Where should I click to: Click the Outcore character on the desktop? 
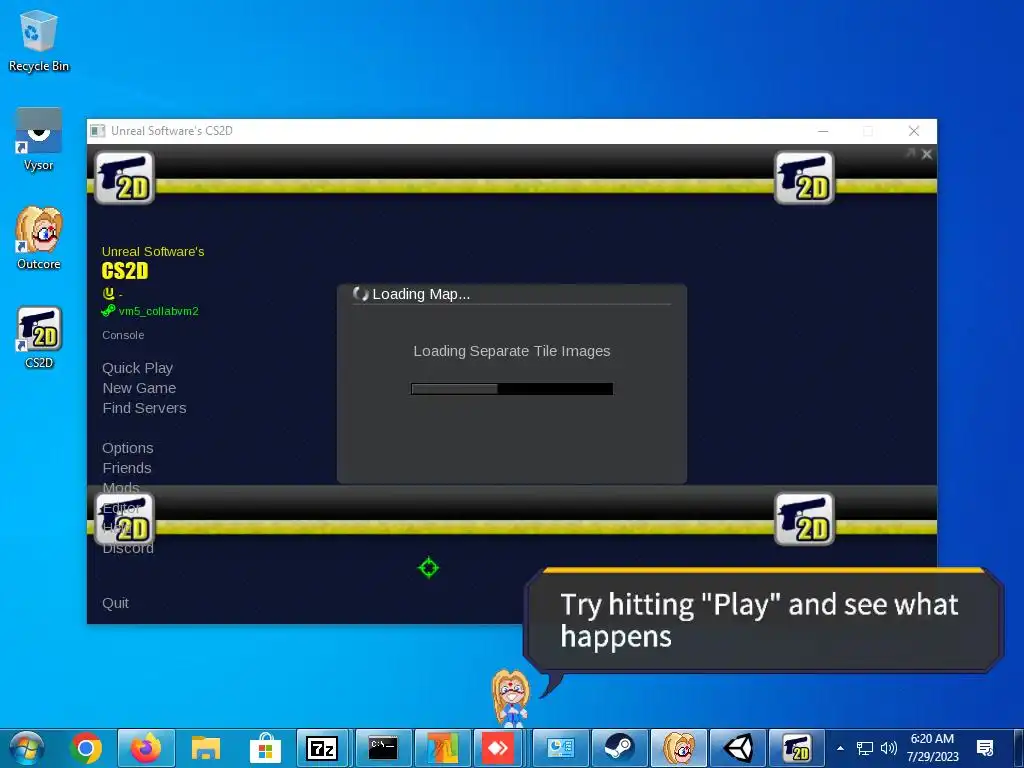click(511, 697)
